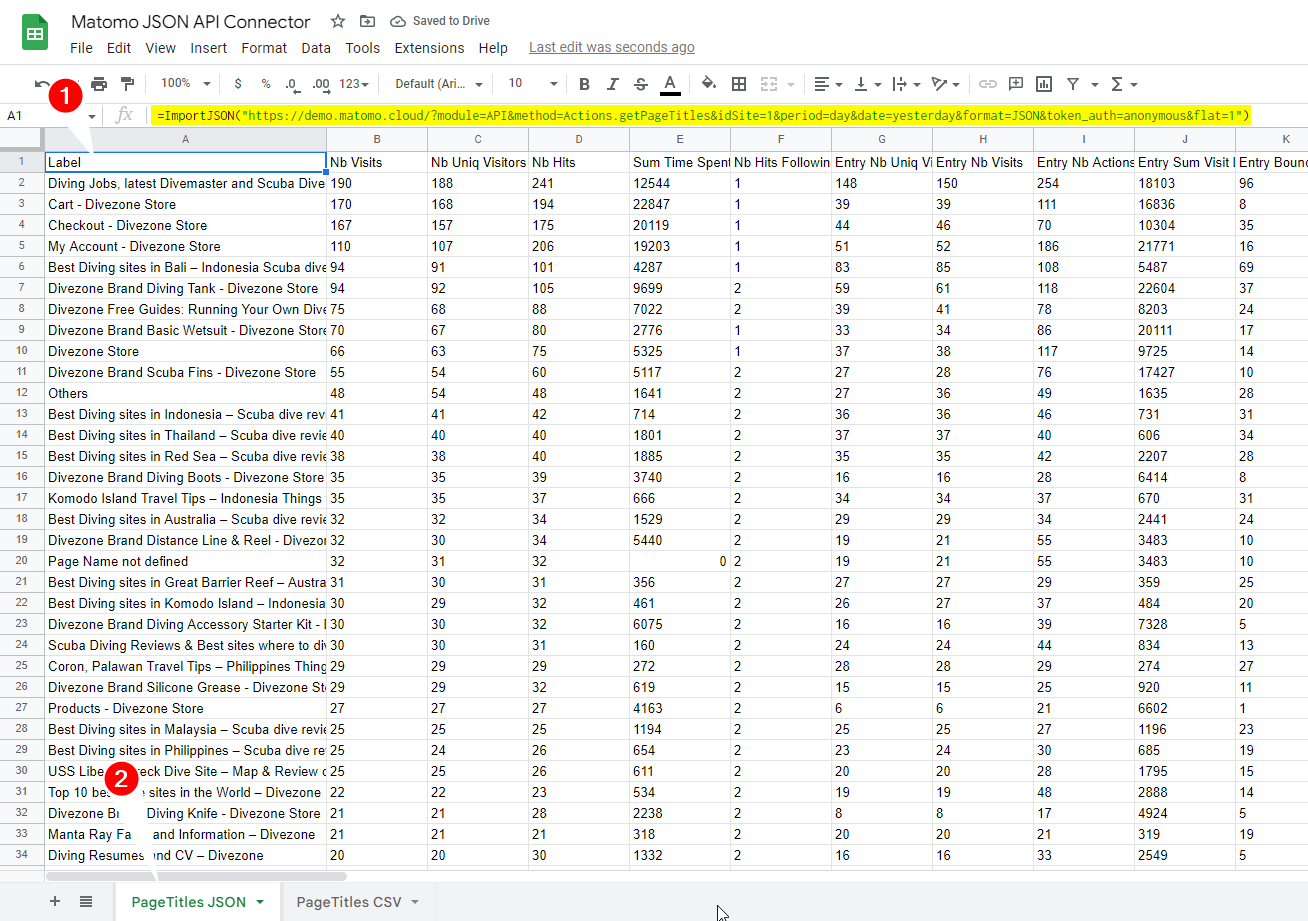Open PageTitles CSV tab options arrow
1308x921 pixels.
point(415,902)
